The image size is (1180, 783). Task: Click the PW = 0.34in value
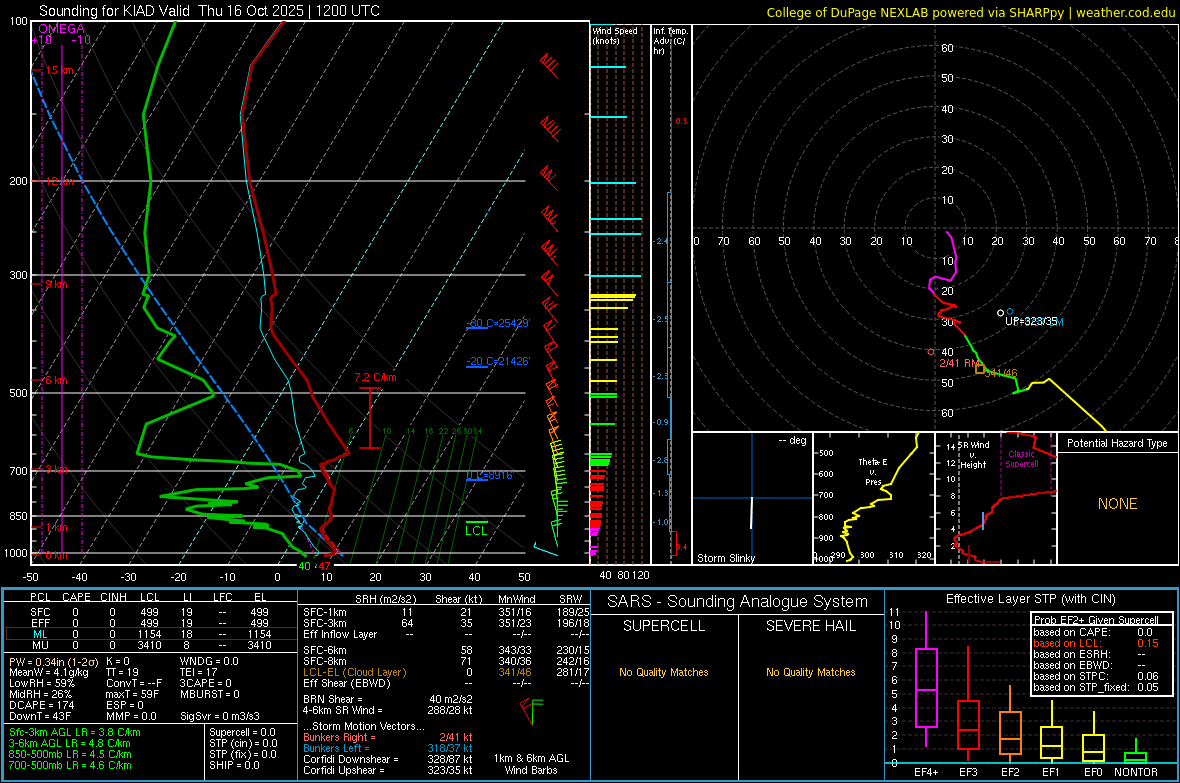52,662
